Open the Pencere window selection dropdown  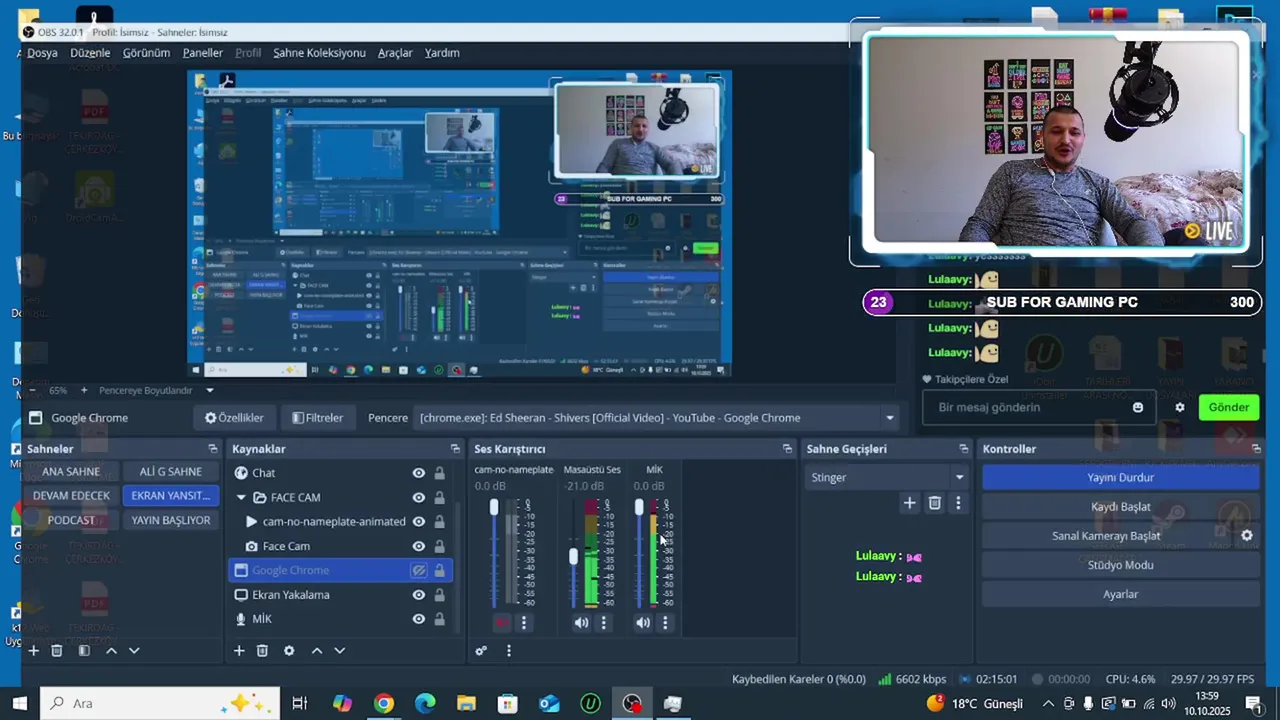click(x=657, y=418)
